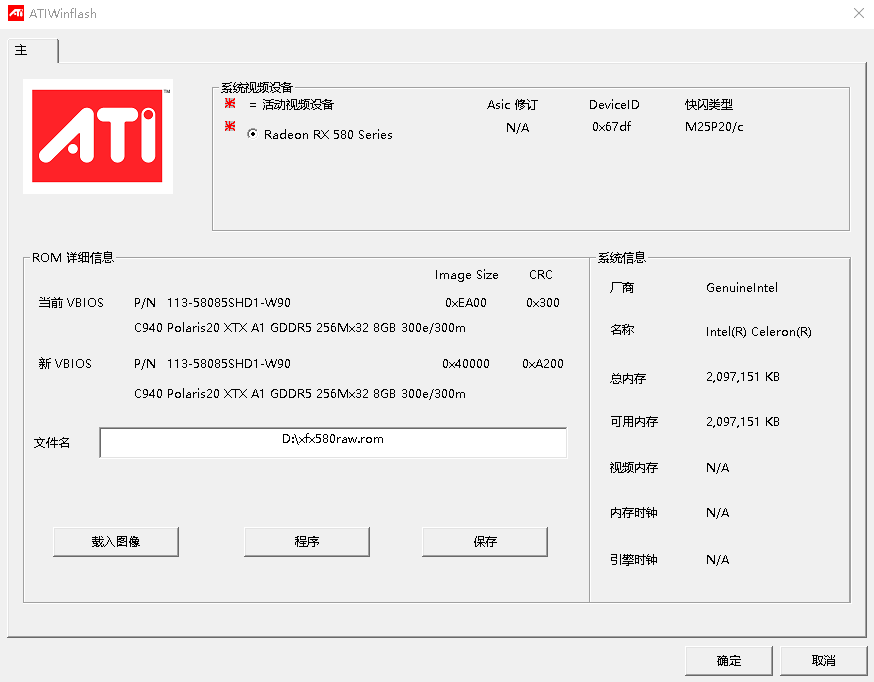Click the 当前 VBIOS label
Viewport: 874px width, 682px height.
[x=71, y=303]
